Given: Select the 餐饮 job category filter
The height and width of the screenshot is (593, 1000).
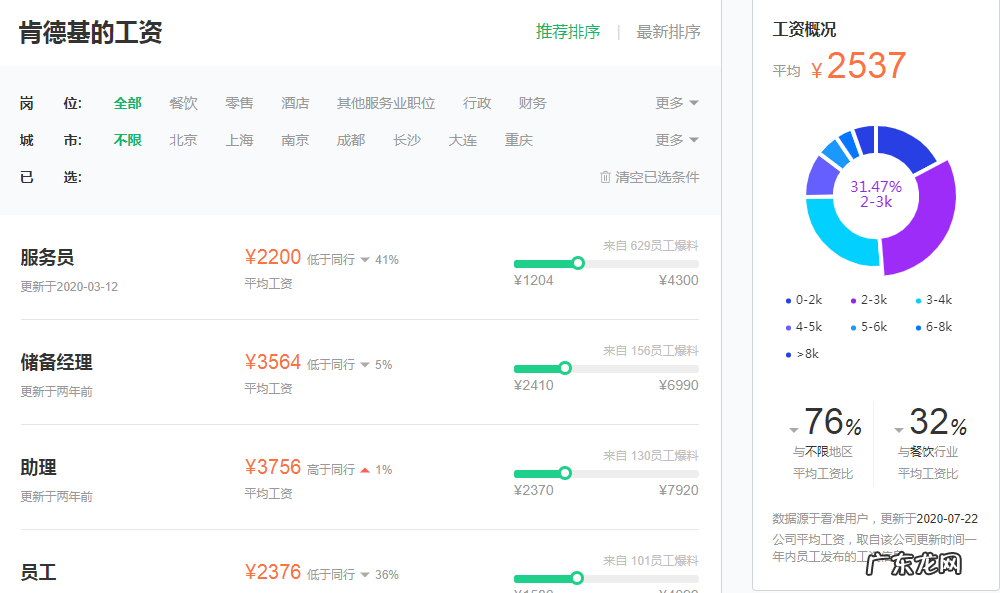Looking at the screenshot, I should (182, 102).
